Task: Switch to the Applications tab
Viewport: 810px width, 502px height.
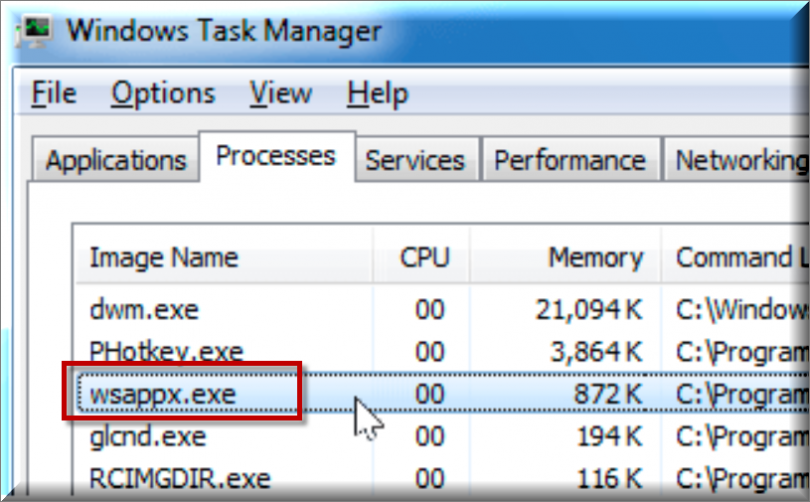Action: tap(116, 160)
